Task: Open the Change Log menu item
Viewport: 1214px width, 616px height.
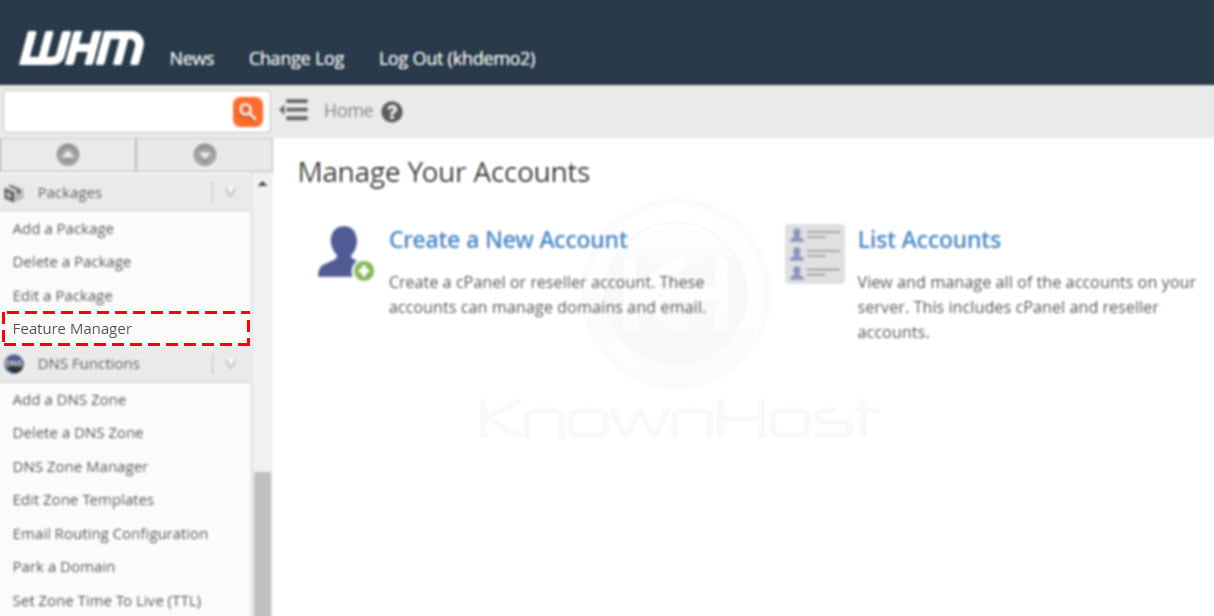Action: tap(296, 59)
